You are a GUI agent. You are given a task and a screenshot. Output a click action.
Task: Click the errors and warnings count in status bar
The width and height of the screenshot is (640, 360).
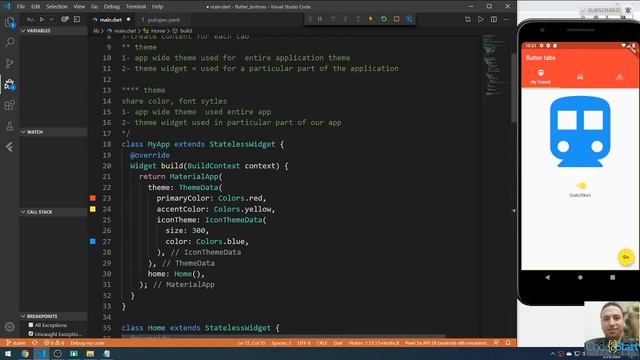[x=54, y=343]
